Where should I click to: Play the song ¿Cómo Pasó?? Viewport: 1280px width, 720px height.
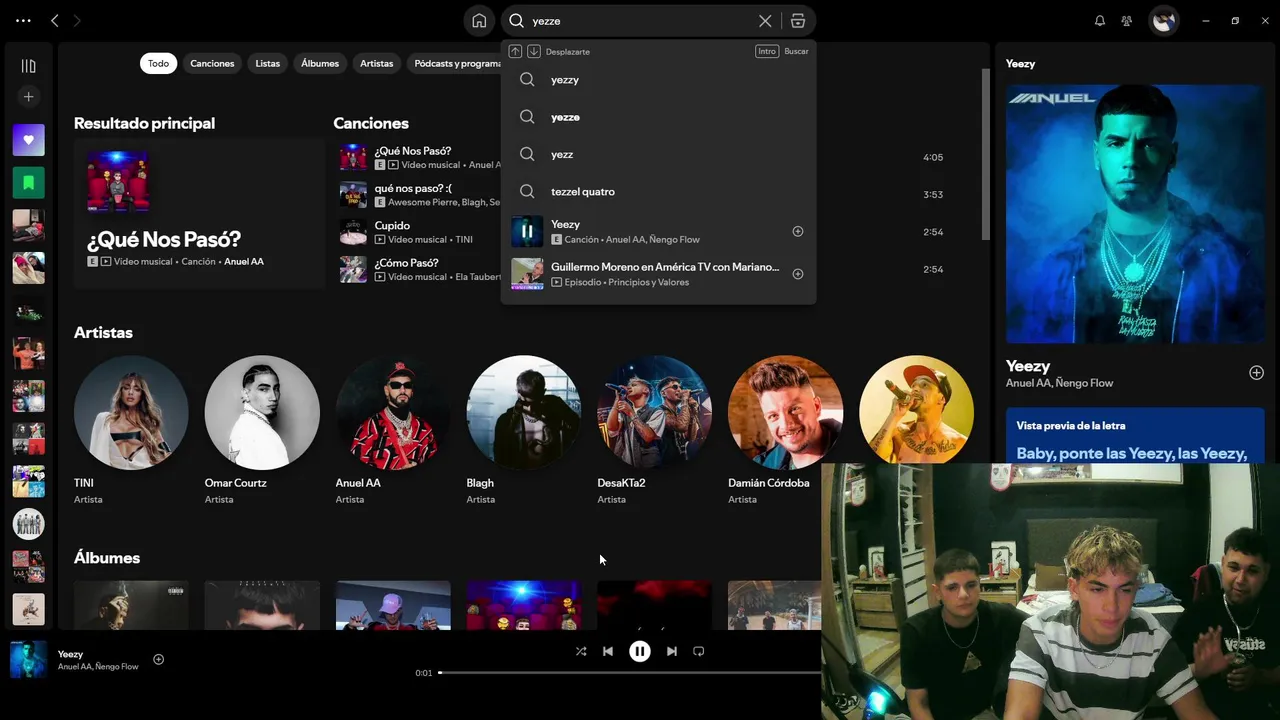(353, 269)
